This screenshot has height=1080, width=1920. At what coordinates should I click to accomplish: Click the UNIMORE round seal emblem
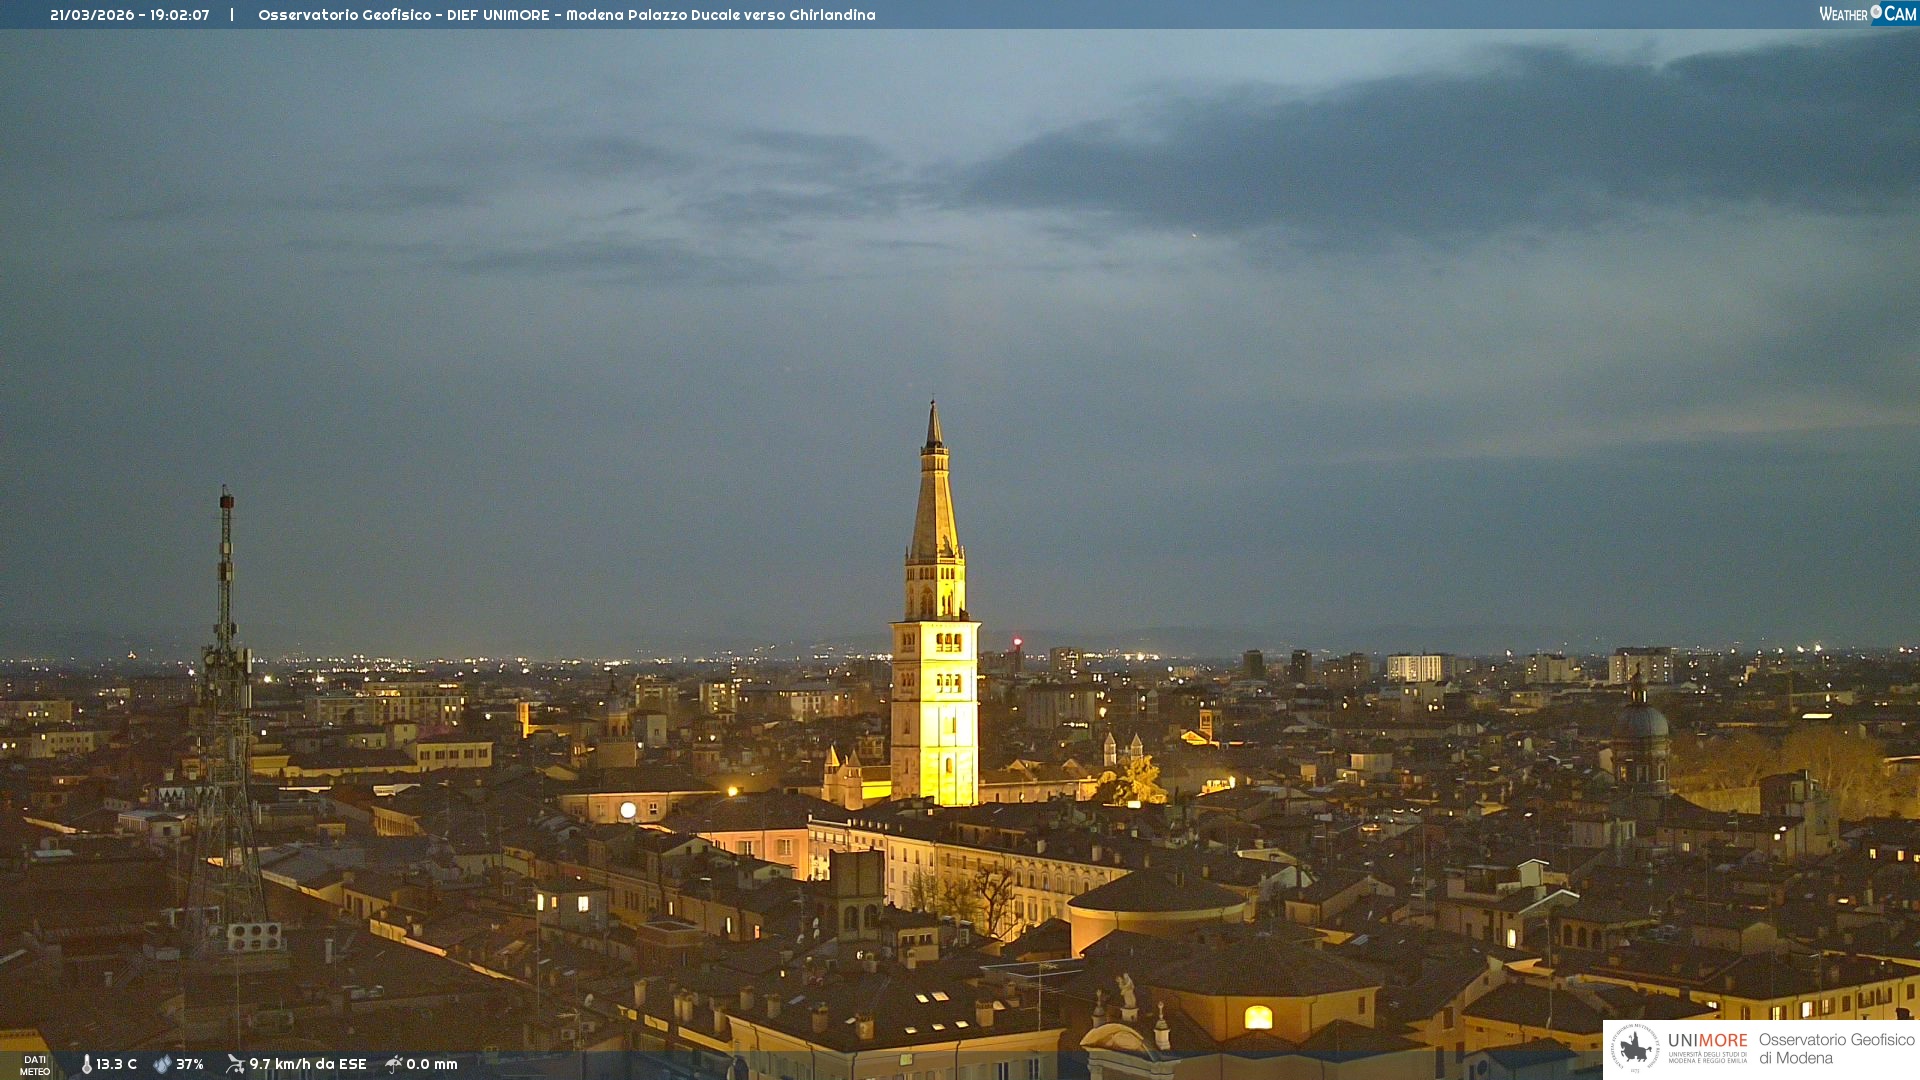tap(1635, 1048)
